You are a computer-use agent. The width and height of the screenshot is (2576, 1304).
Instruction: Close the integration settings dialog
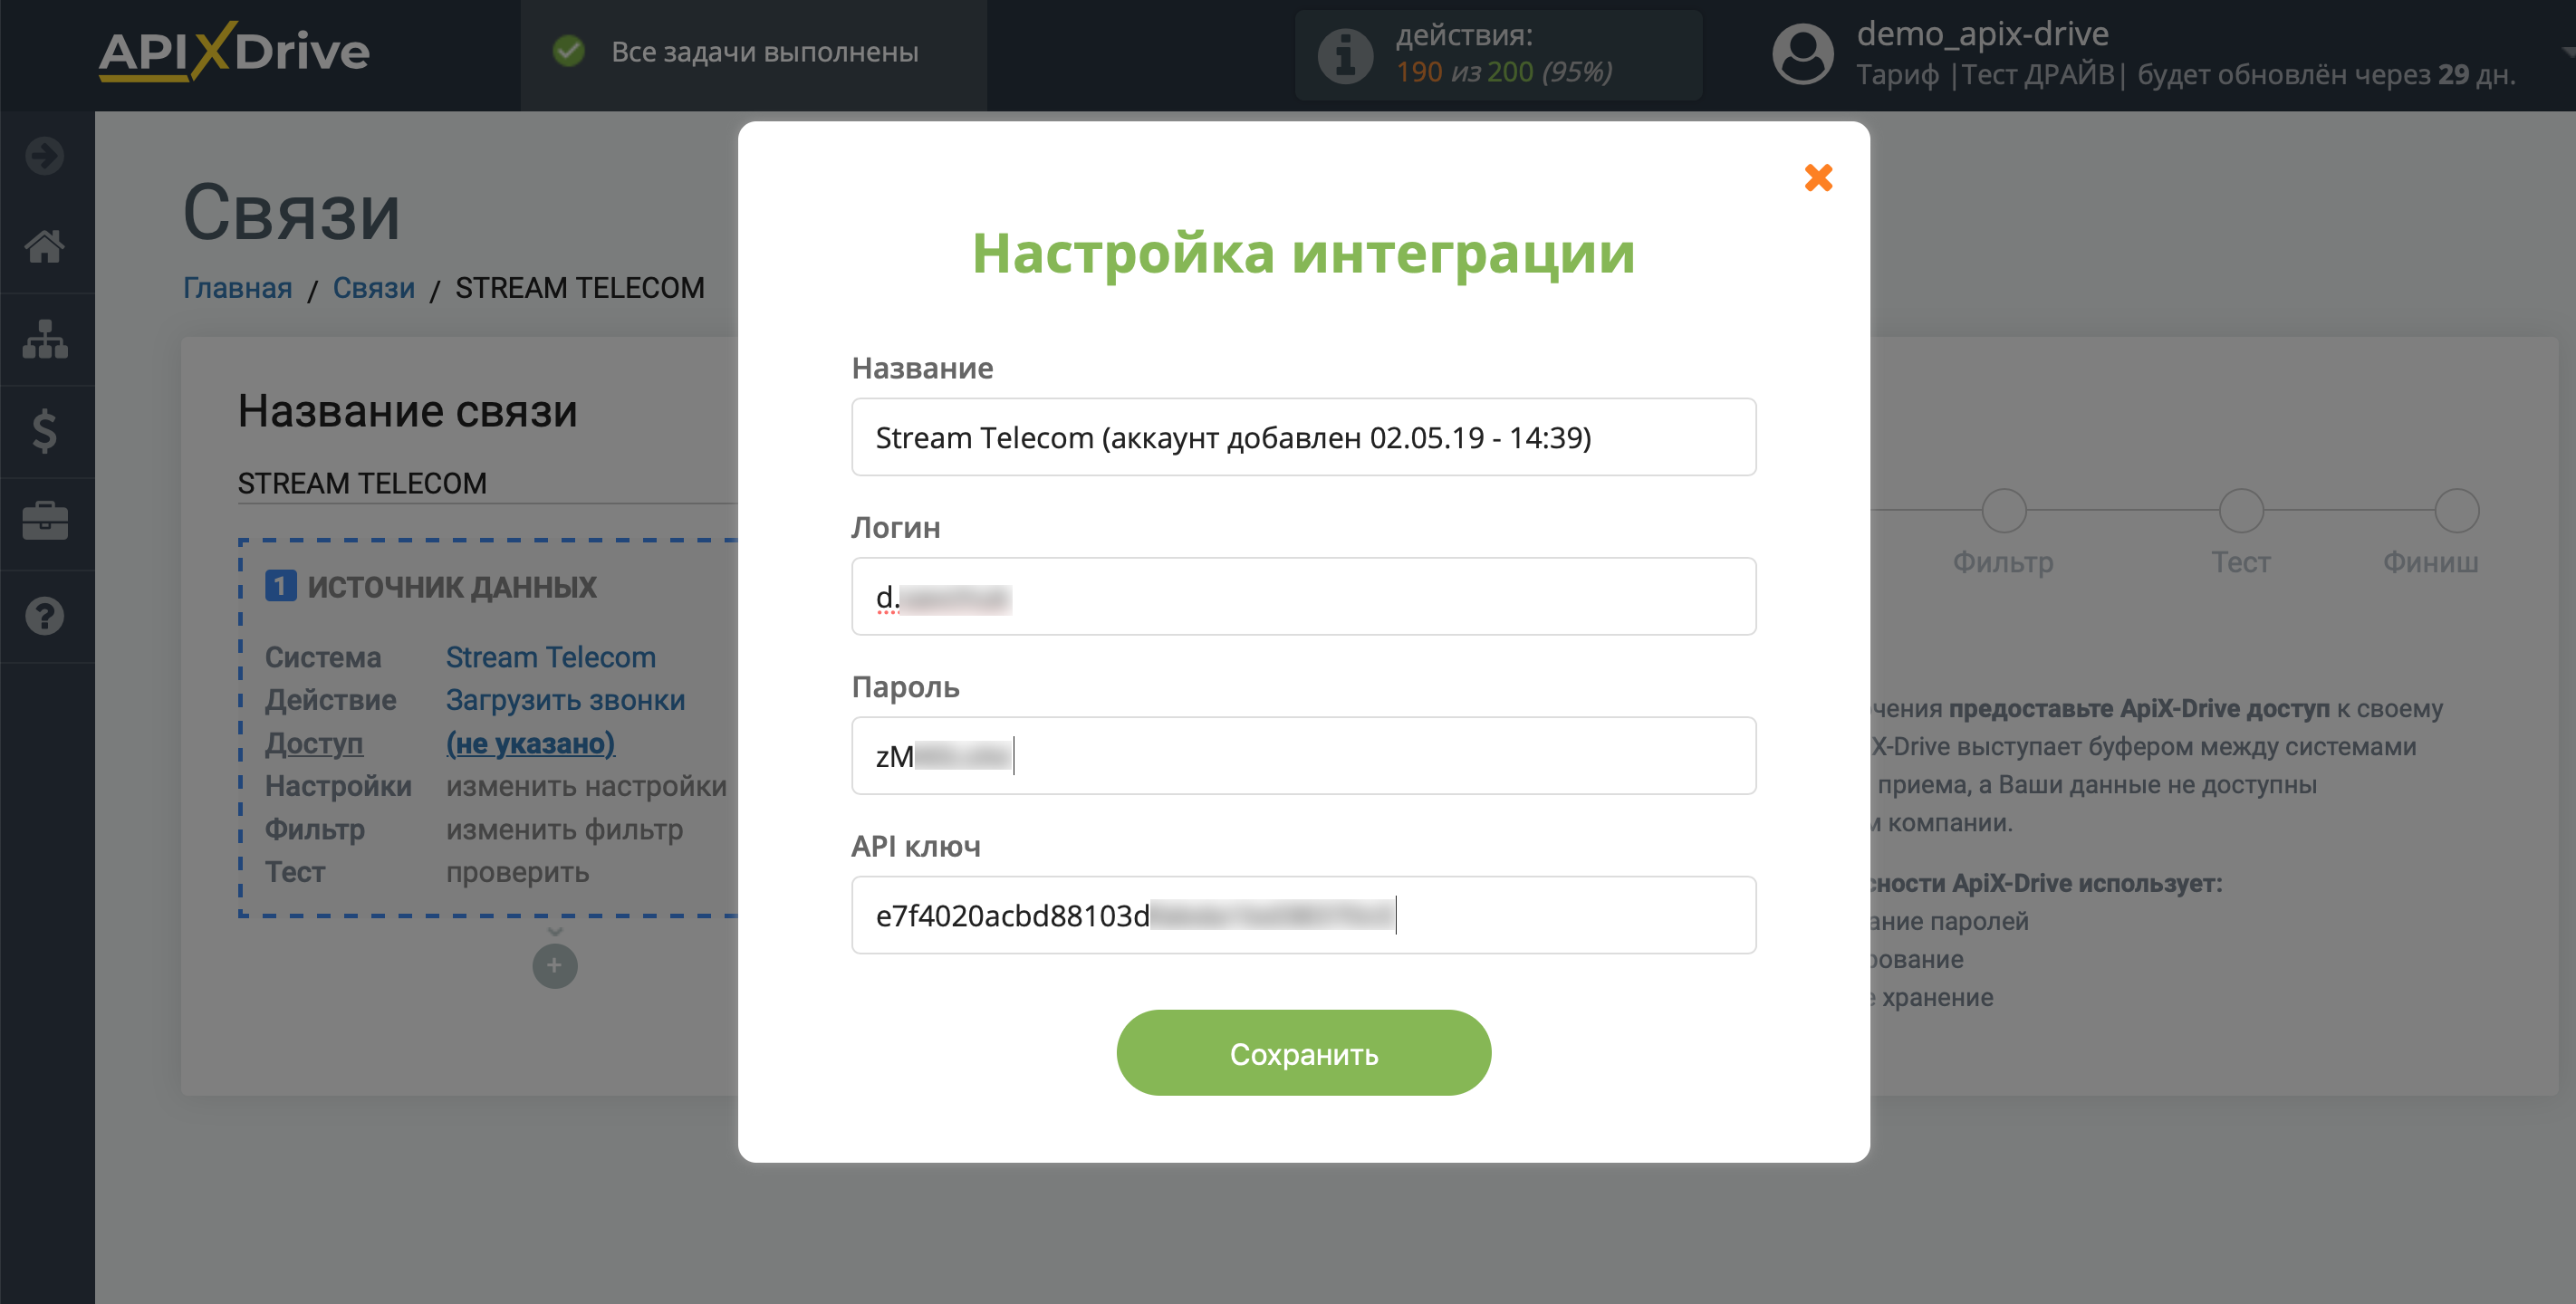pyautogui.click(x=1818, y=178)
